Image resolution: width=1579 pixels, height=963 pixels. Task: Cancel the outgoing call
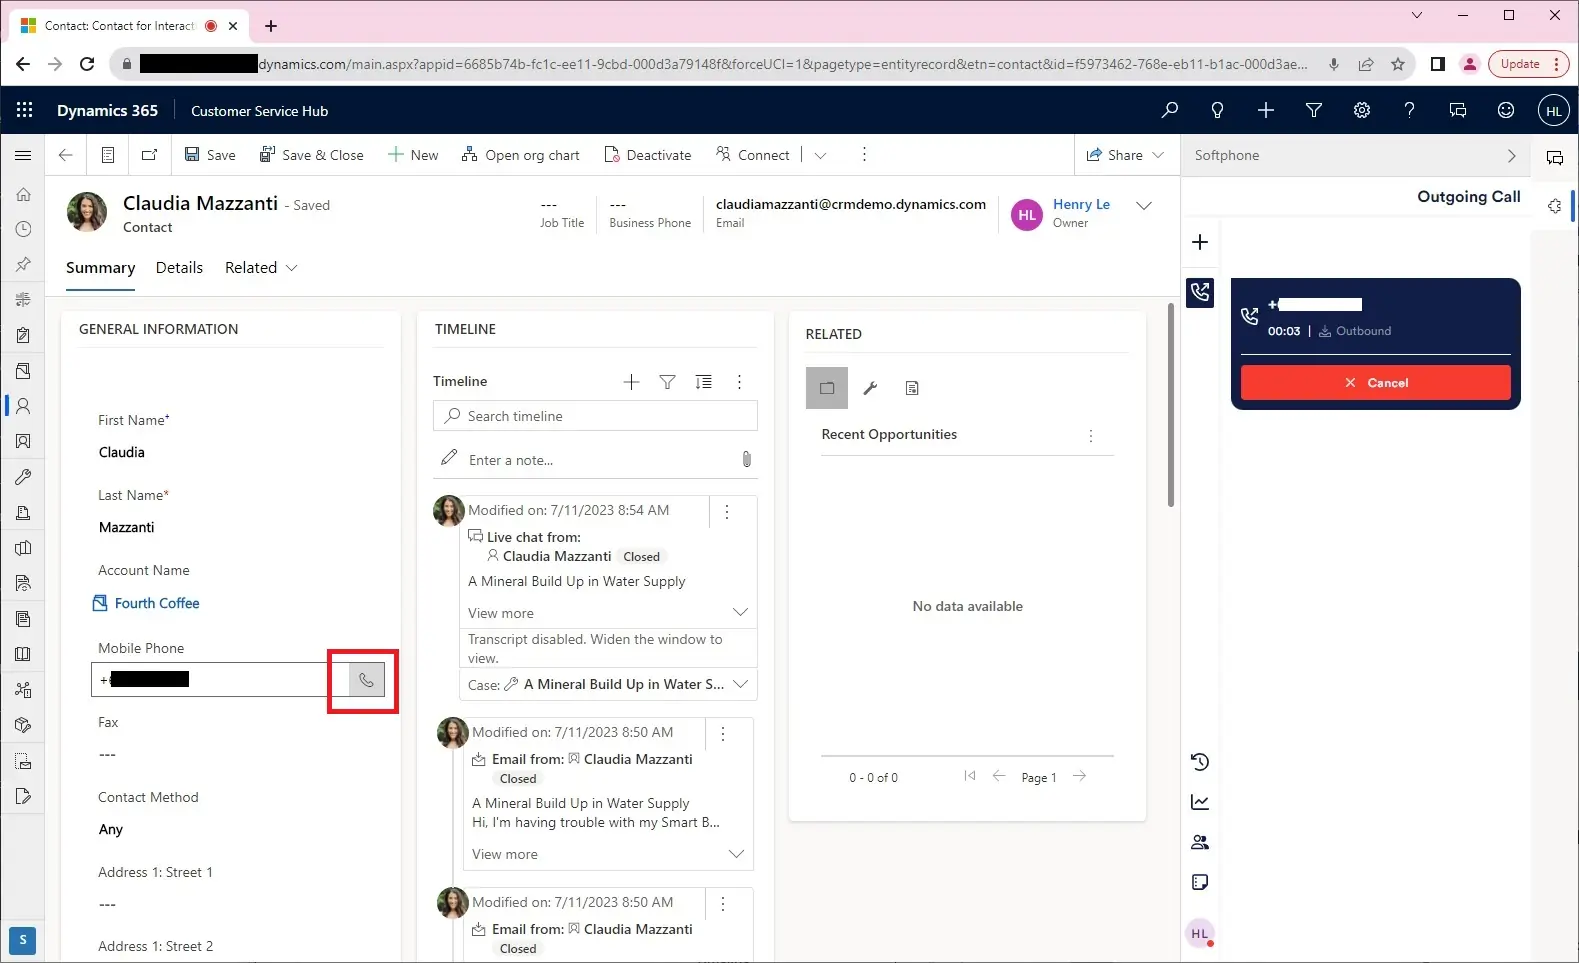click(1375, 383)
